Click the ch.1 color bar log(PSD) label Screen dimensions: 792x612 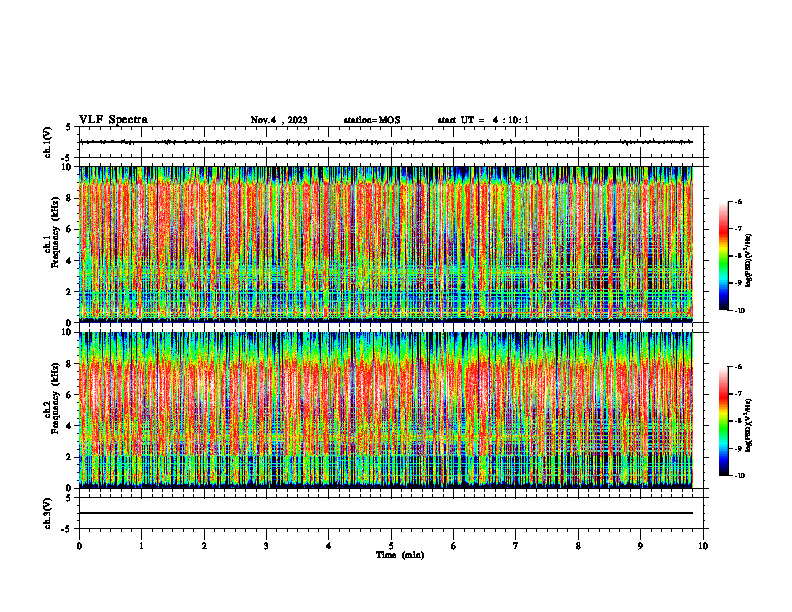coord(749,260)
